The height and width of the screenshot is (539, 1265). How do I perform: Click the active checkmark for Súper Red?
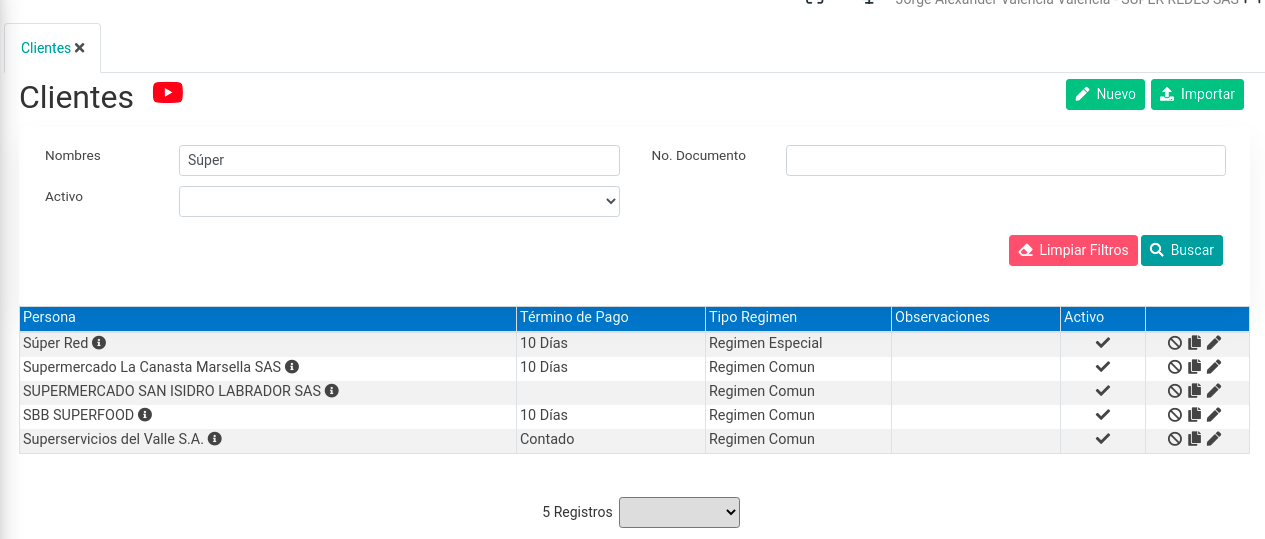click(x=1103, y=343)
